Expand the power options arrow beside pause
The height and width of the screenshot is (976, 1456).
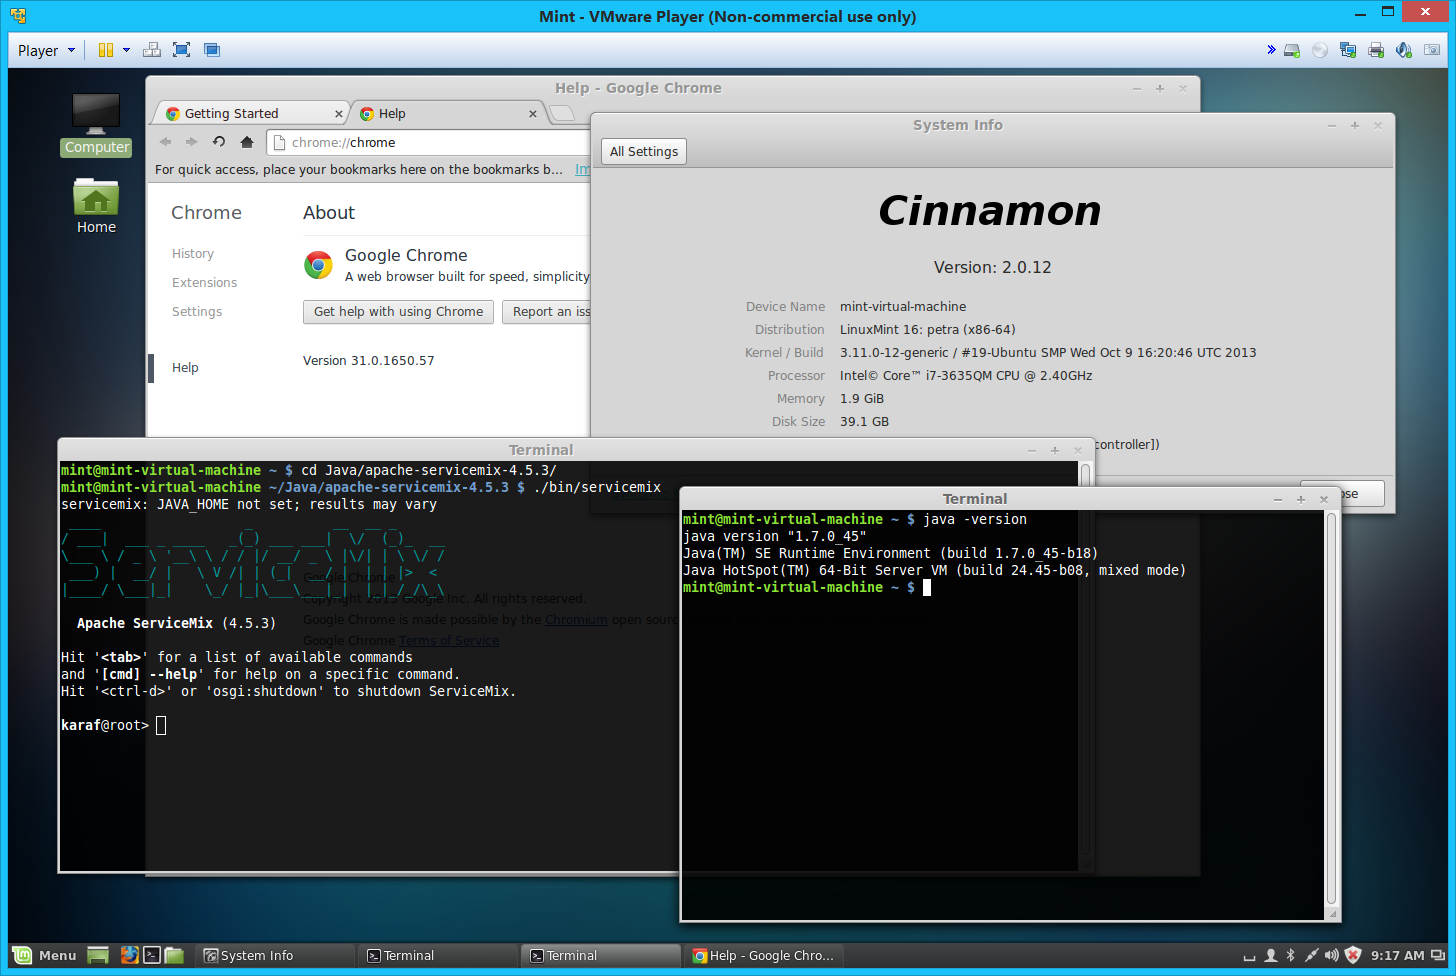(126, 50)
